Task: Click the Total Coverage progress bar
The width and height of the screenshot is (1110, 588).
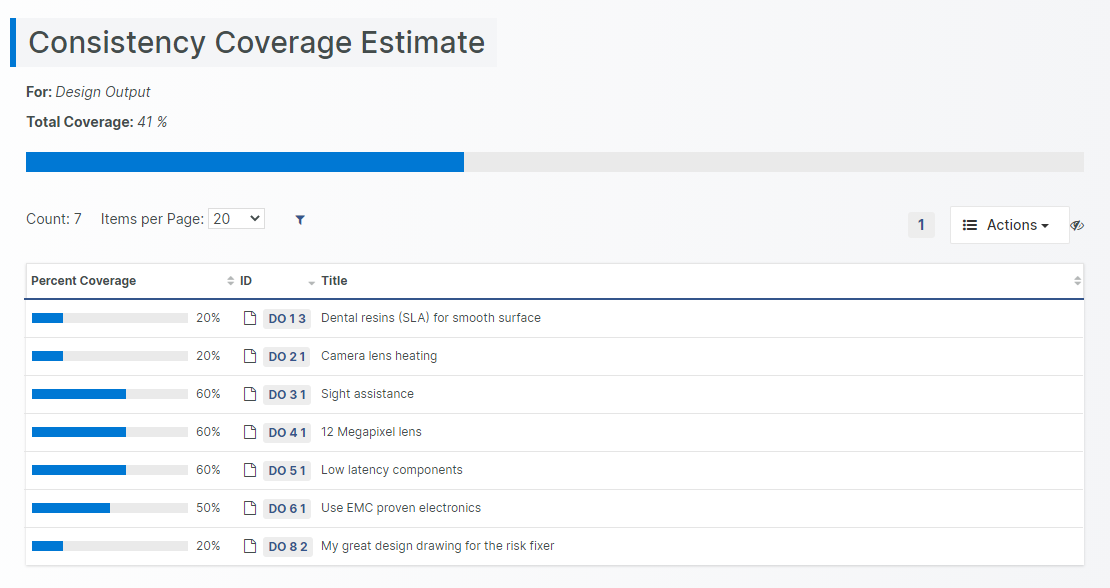Action: pyautogui.click(x=554, y=162)
